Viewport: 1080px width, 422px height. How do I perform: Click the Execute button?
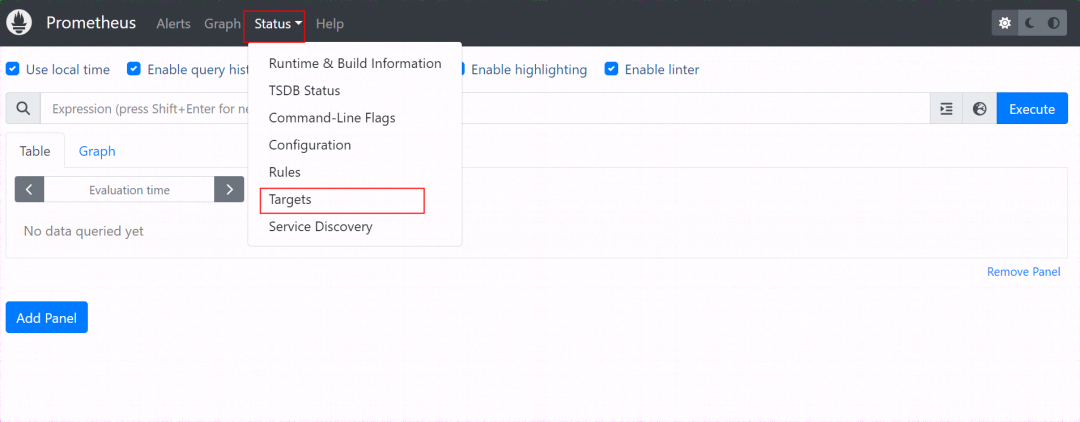point(1032,109)
